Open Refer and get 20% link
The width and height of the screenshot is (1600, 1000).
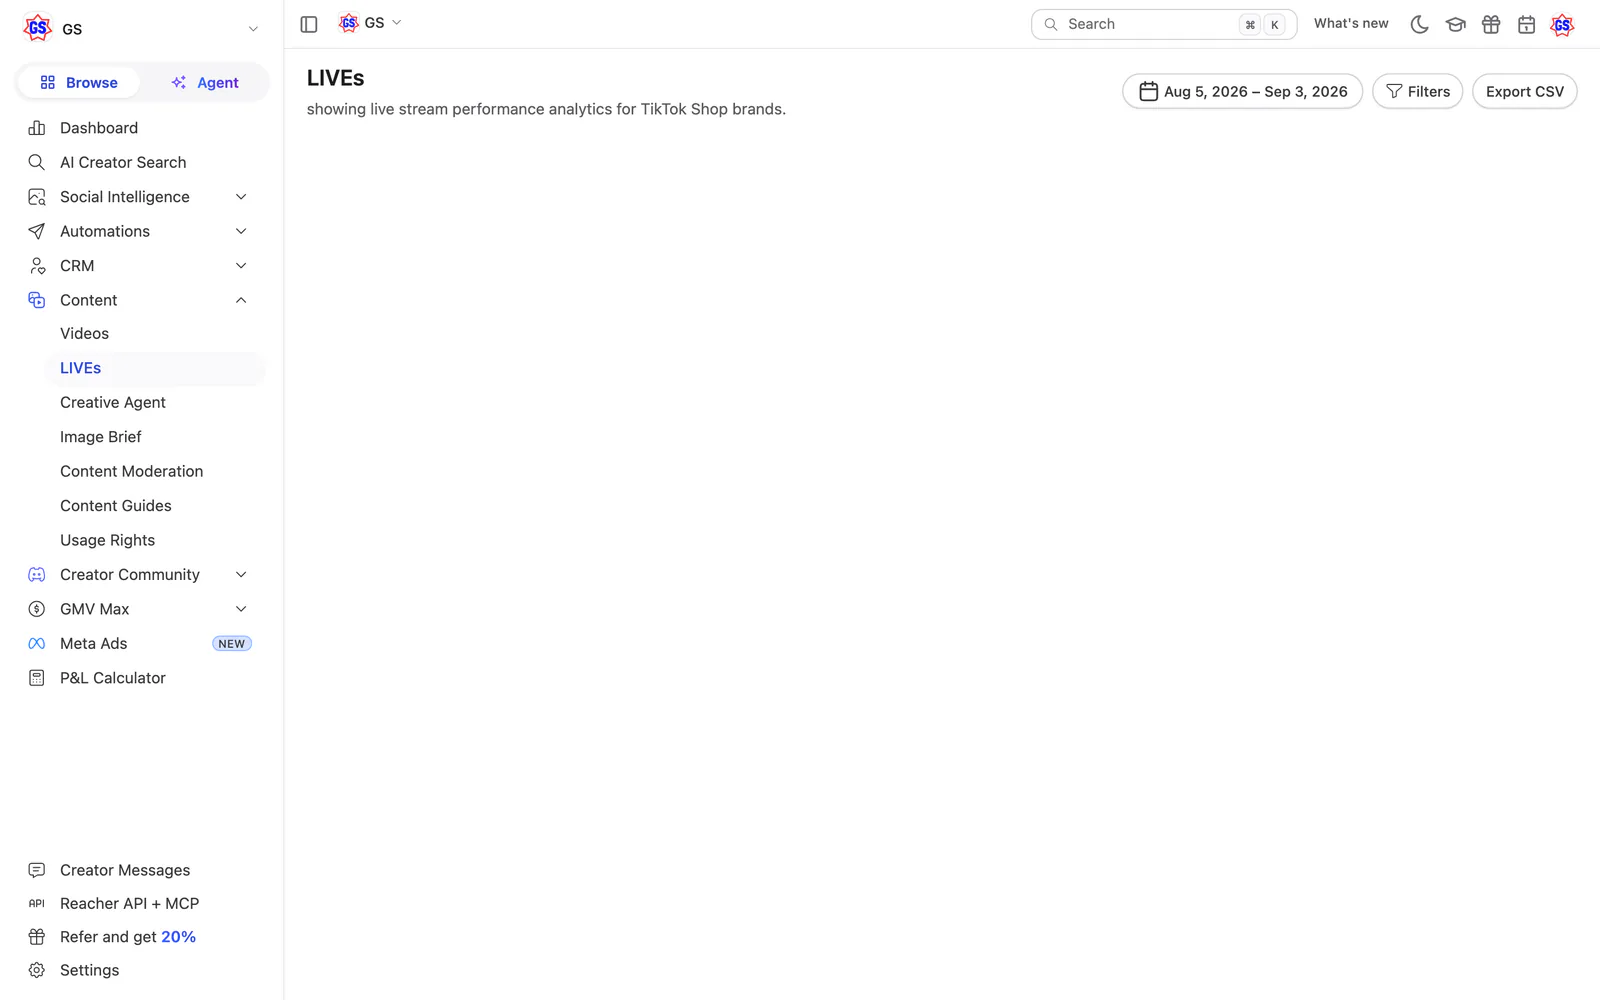click(x=128, y=937)
